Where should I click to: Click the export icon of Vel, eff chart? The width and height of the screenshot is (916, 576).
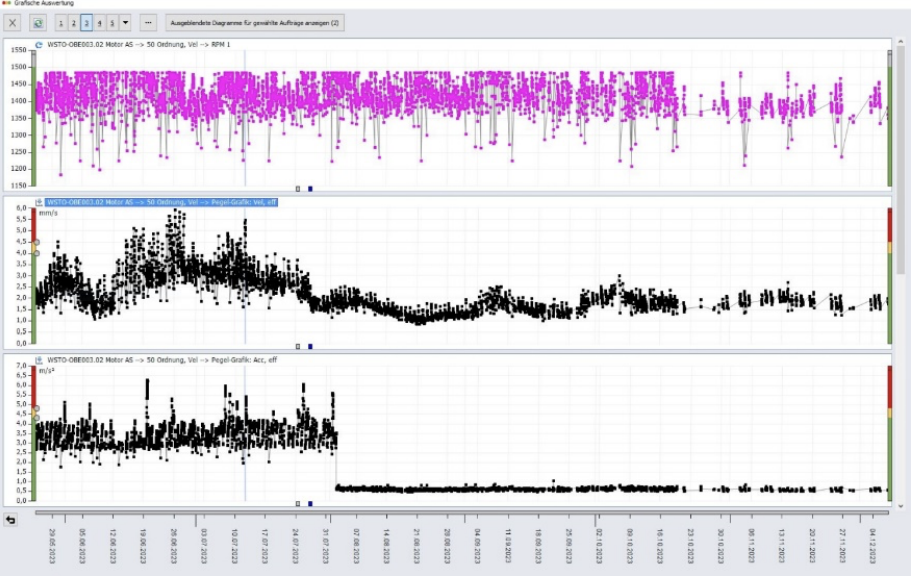[39, 202]
